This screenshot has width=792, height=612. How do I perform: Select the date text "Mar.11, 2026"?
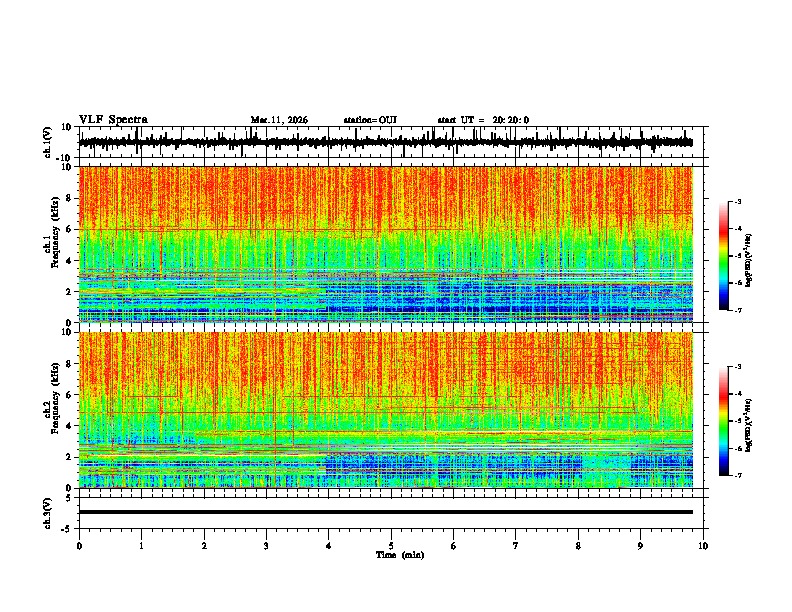pos(279,120)
